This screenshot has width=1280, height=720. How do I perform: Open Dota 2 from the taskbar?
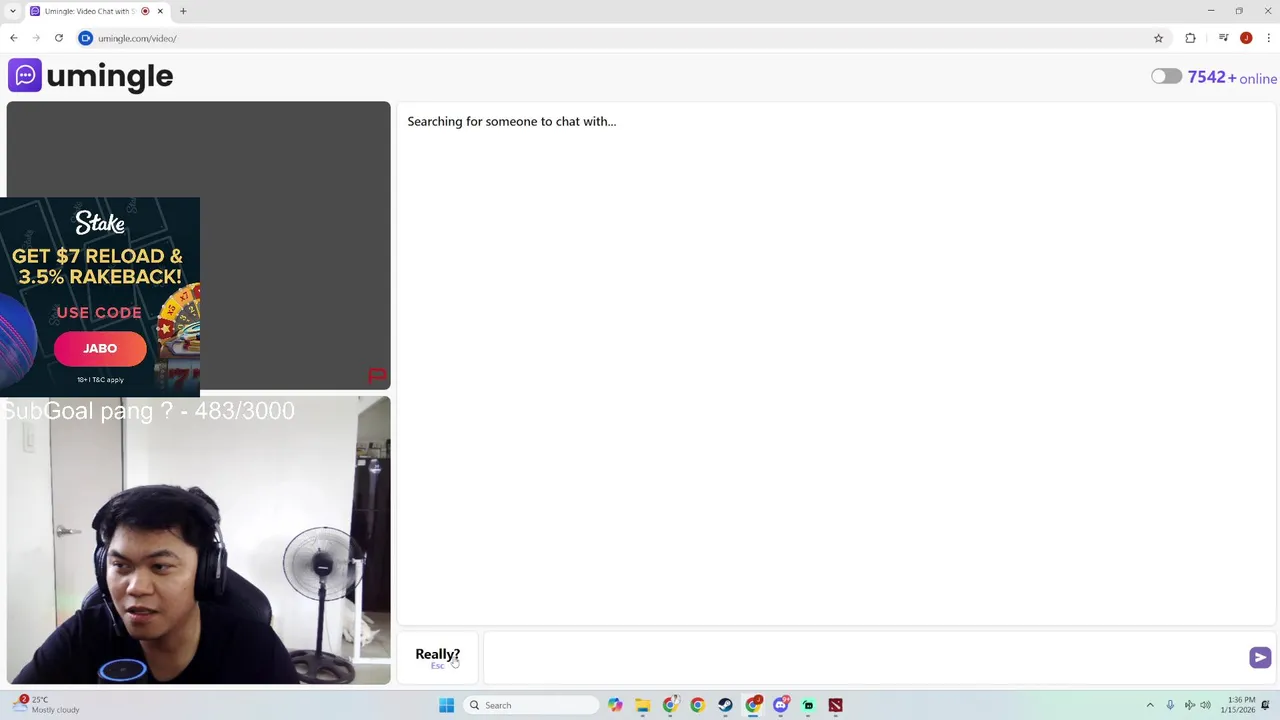coord(835,705)
